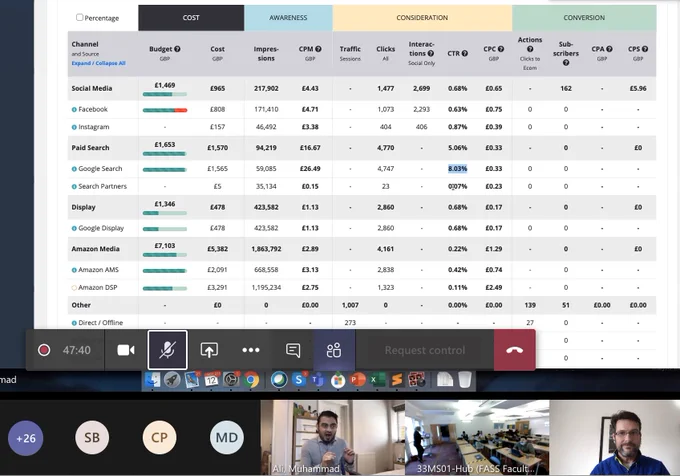This screenshot has height=476, width=680.
Task: Click the CPC help question icon
Action: pyautogui.click(x=501, y=49)
